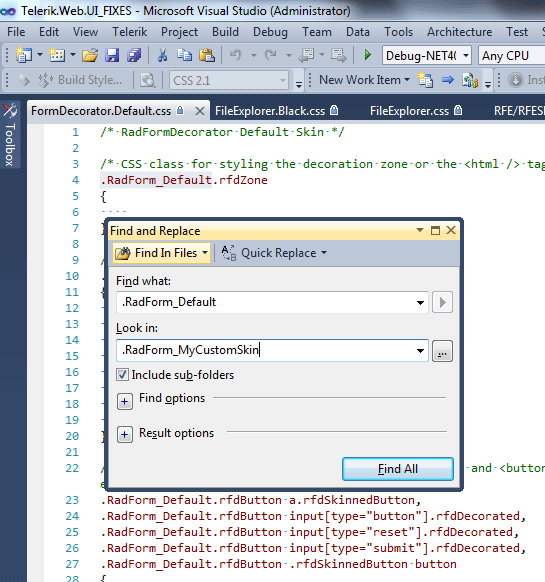545x582 pixels.
Task: Click the Cut scissors icon
Action: click(x=162, y=55)
